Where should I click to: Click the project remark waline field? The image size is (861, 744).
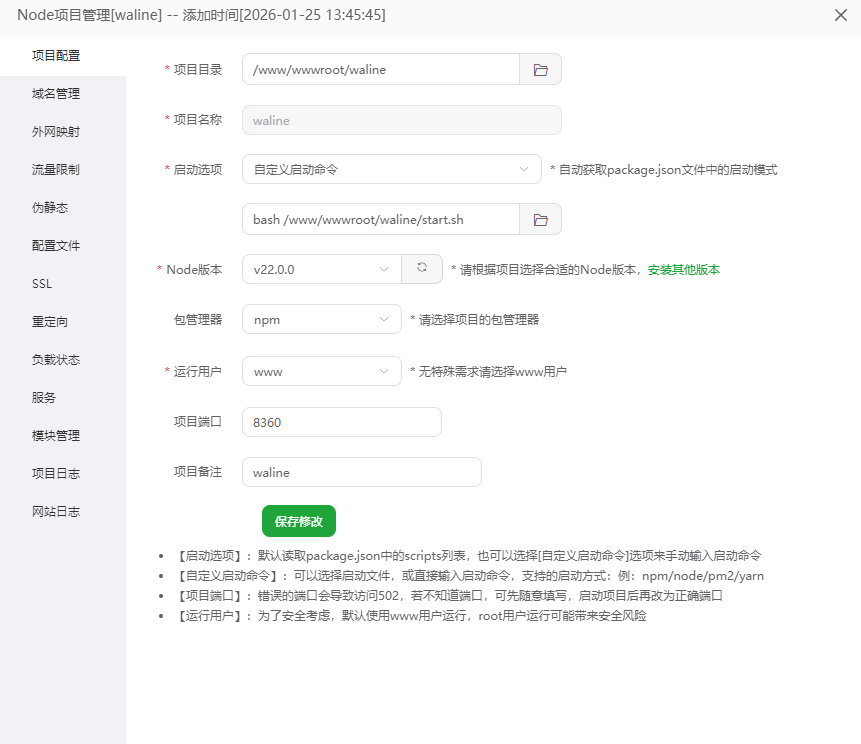point(361,472)
